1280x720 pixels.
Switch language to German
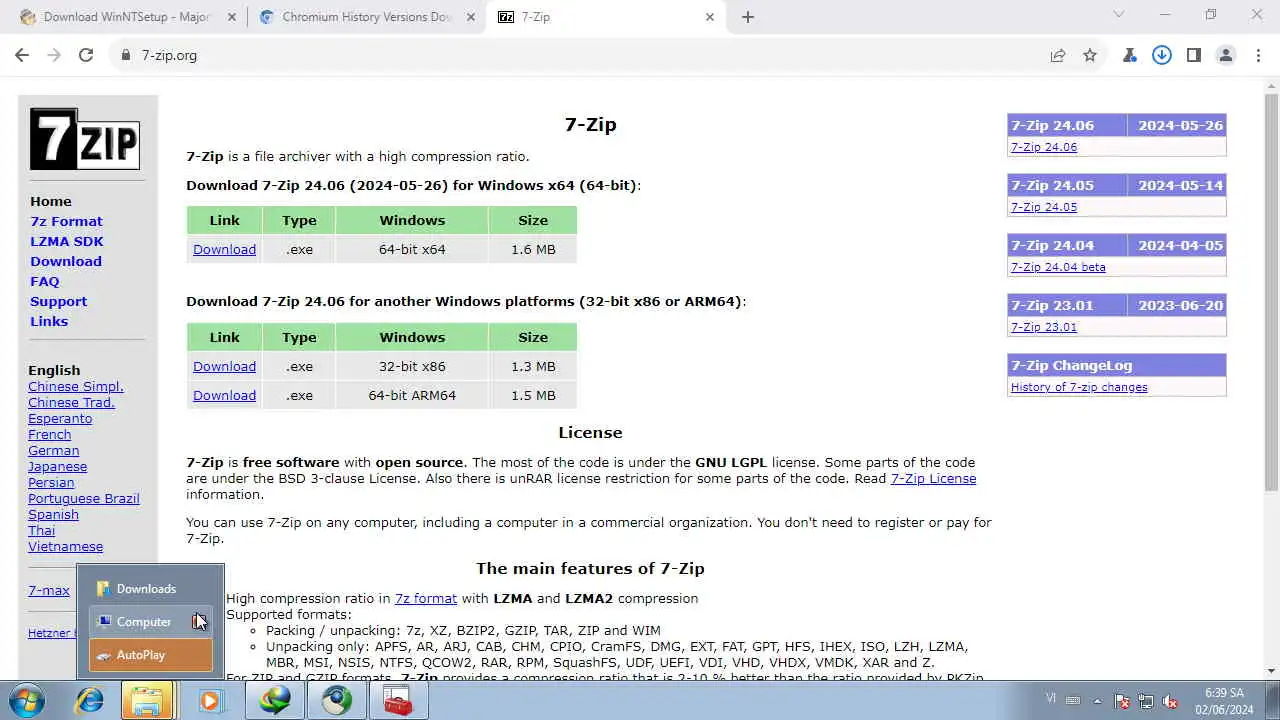(53, 450)
